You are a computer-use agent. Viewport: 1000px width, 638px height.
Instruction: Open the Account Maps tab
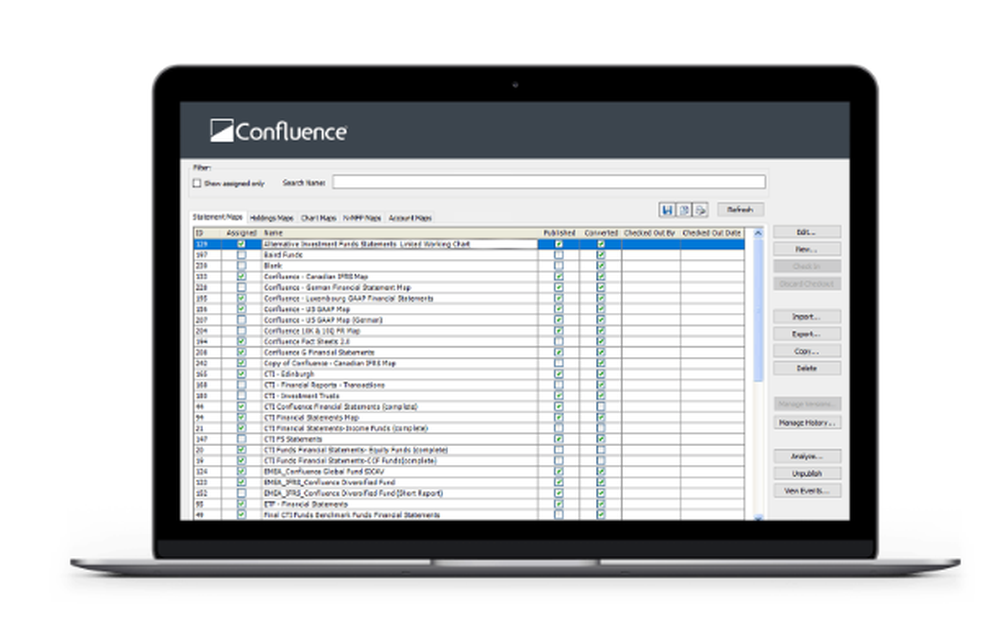[x=410, y=218]
